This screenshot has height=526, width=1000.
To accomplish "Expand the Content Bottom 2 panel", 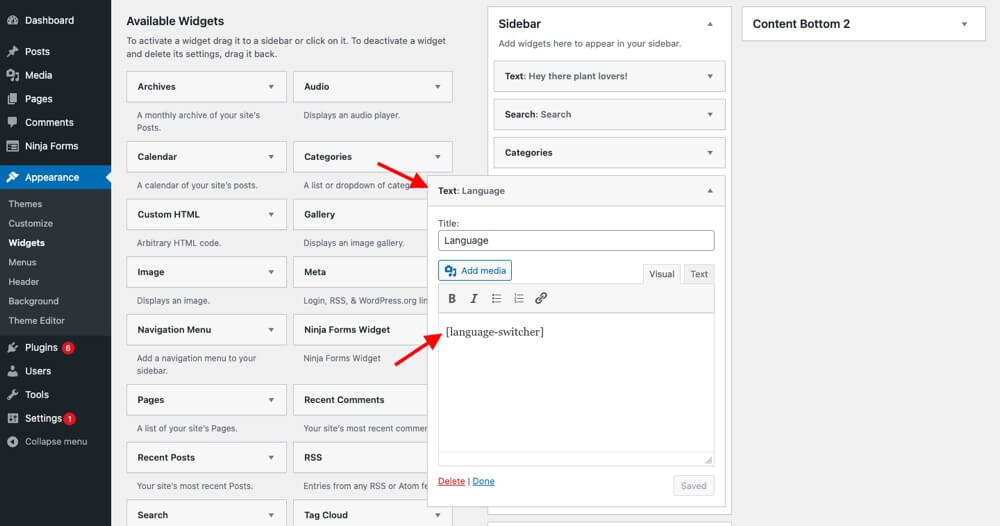I will pos(964,24).
